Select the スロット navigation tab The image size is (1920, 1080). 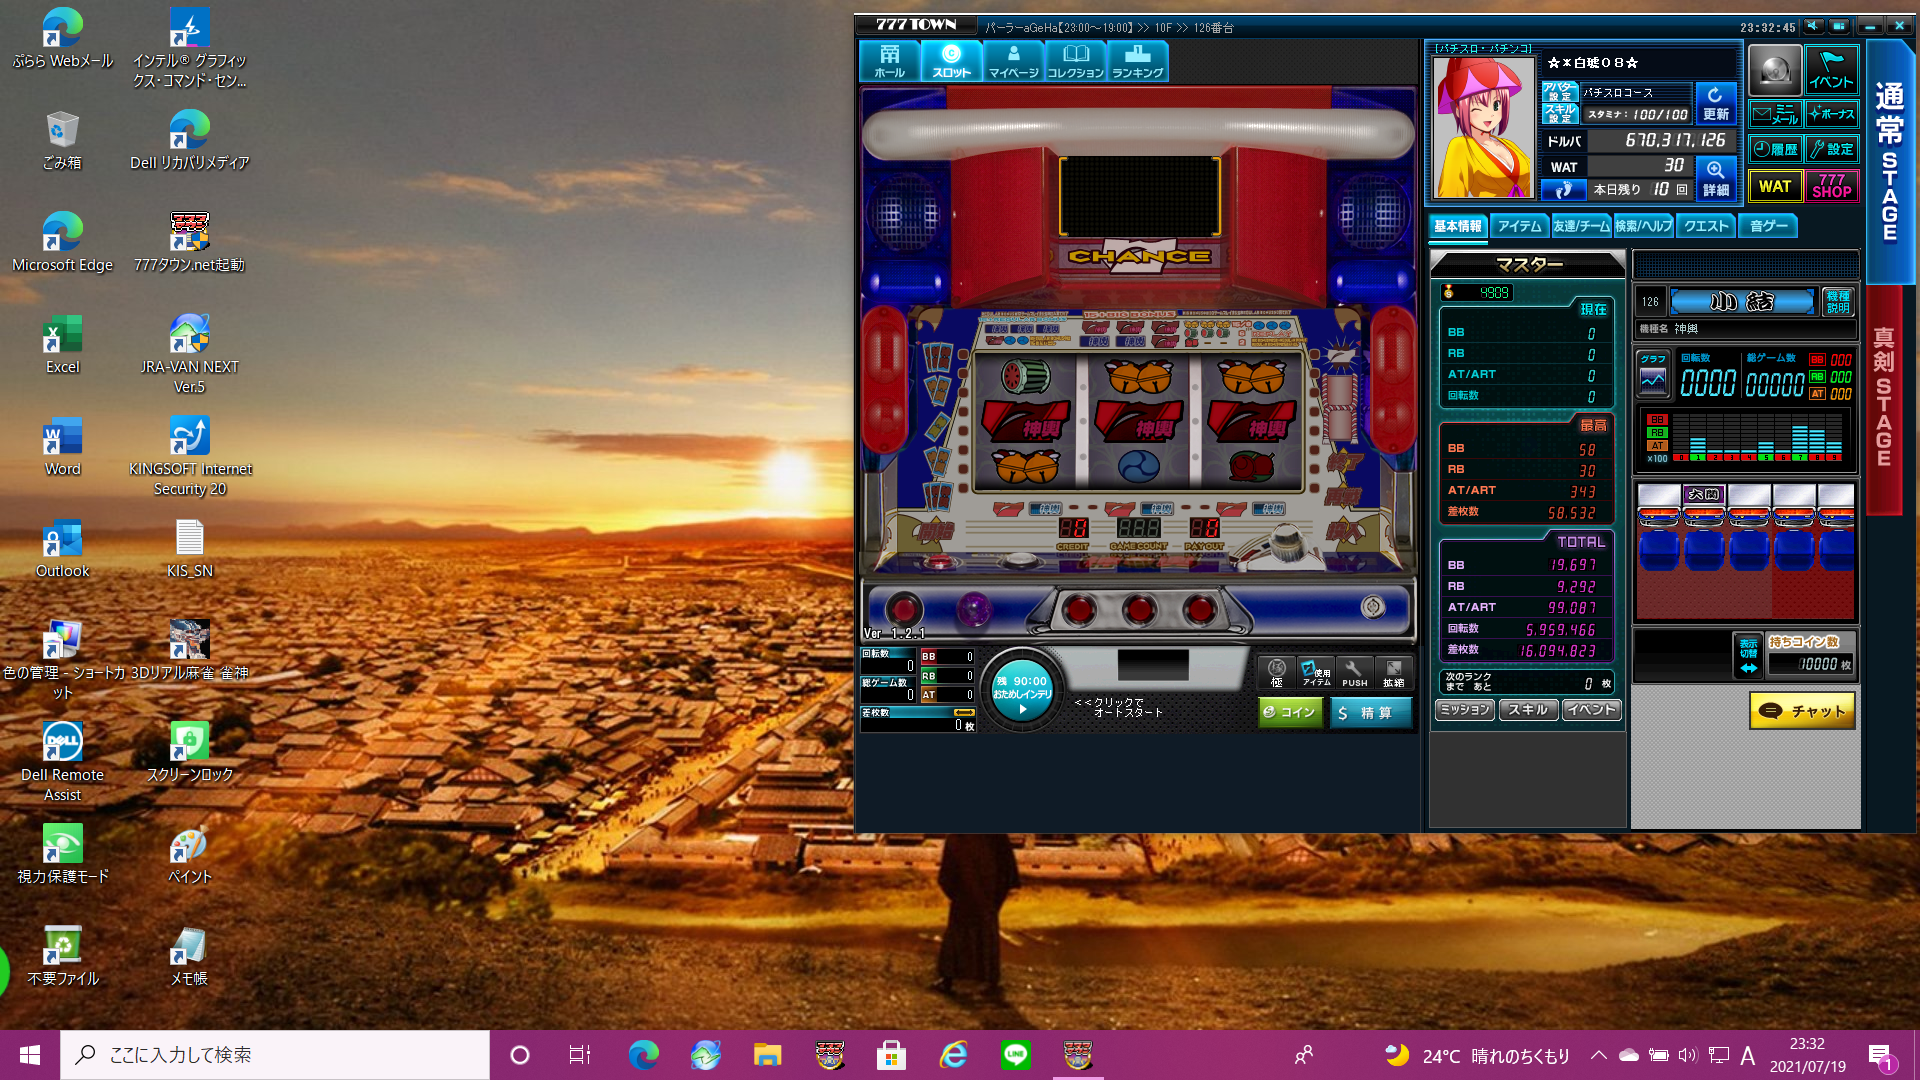click(x=951, y=61)
